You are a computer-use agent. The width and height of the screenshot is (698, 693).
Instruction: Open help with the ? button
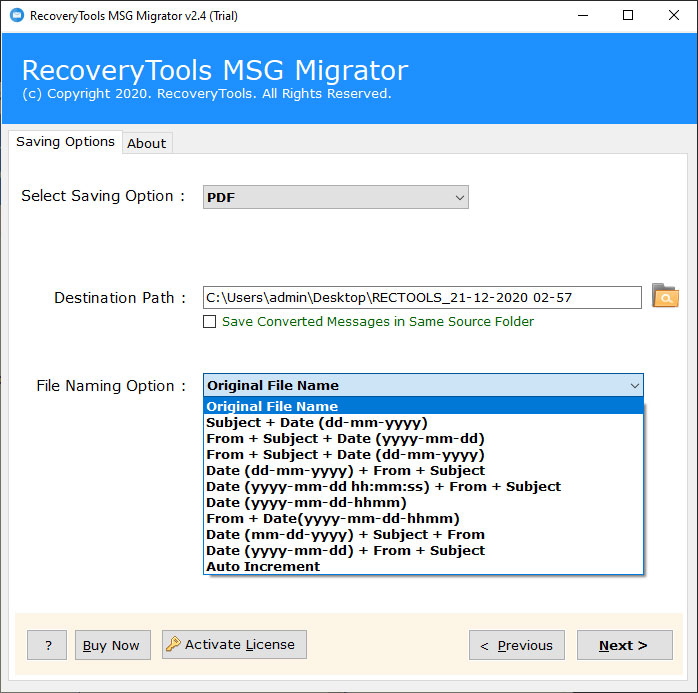click(47, 645)
